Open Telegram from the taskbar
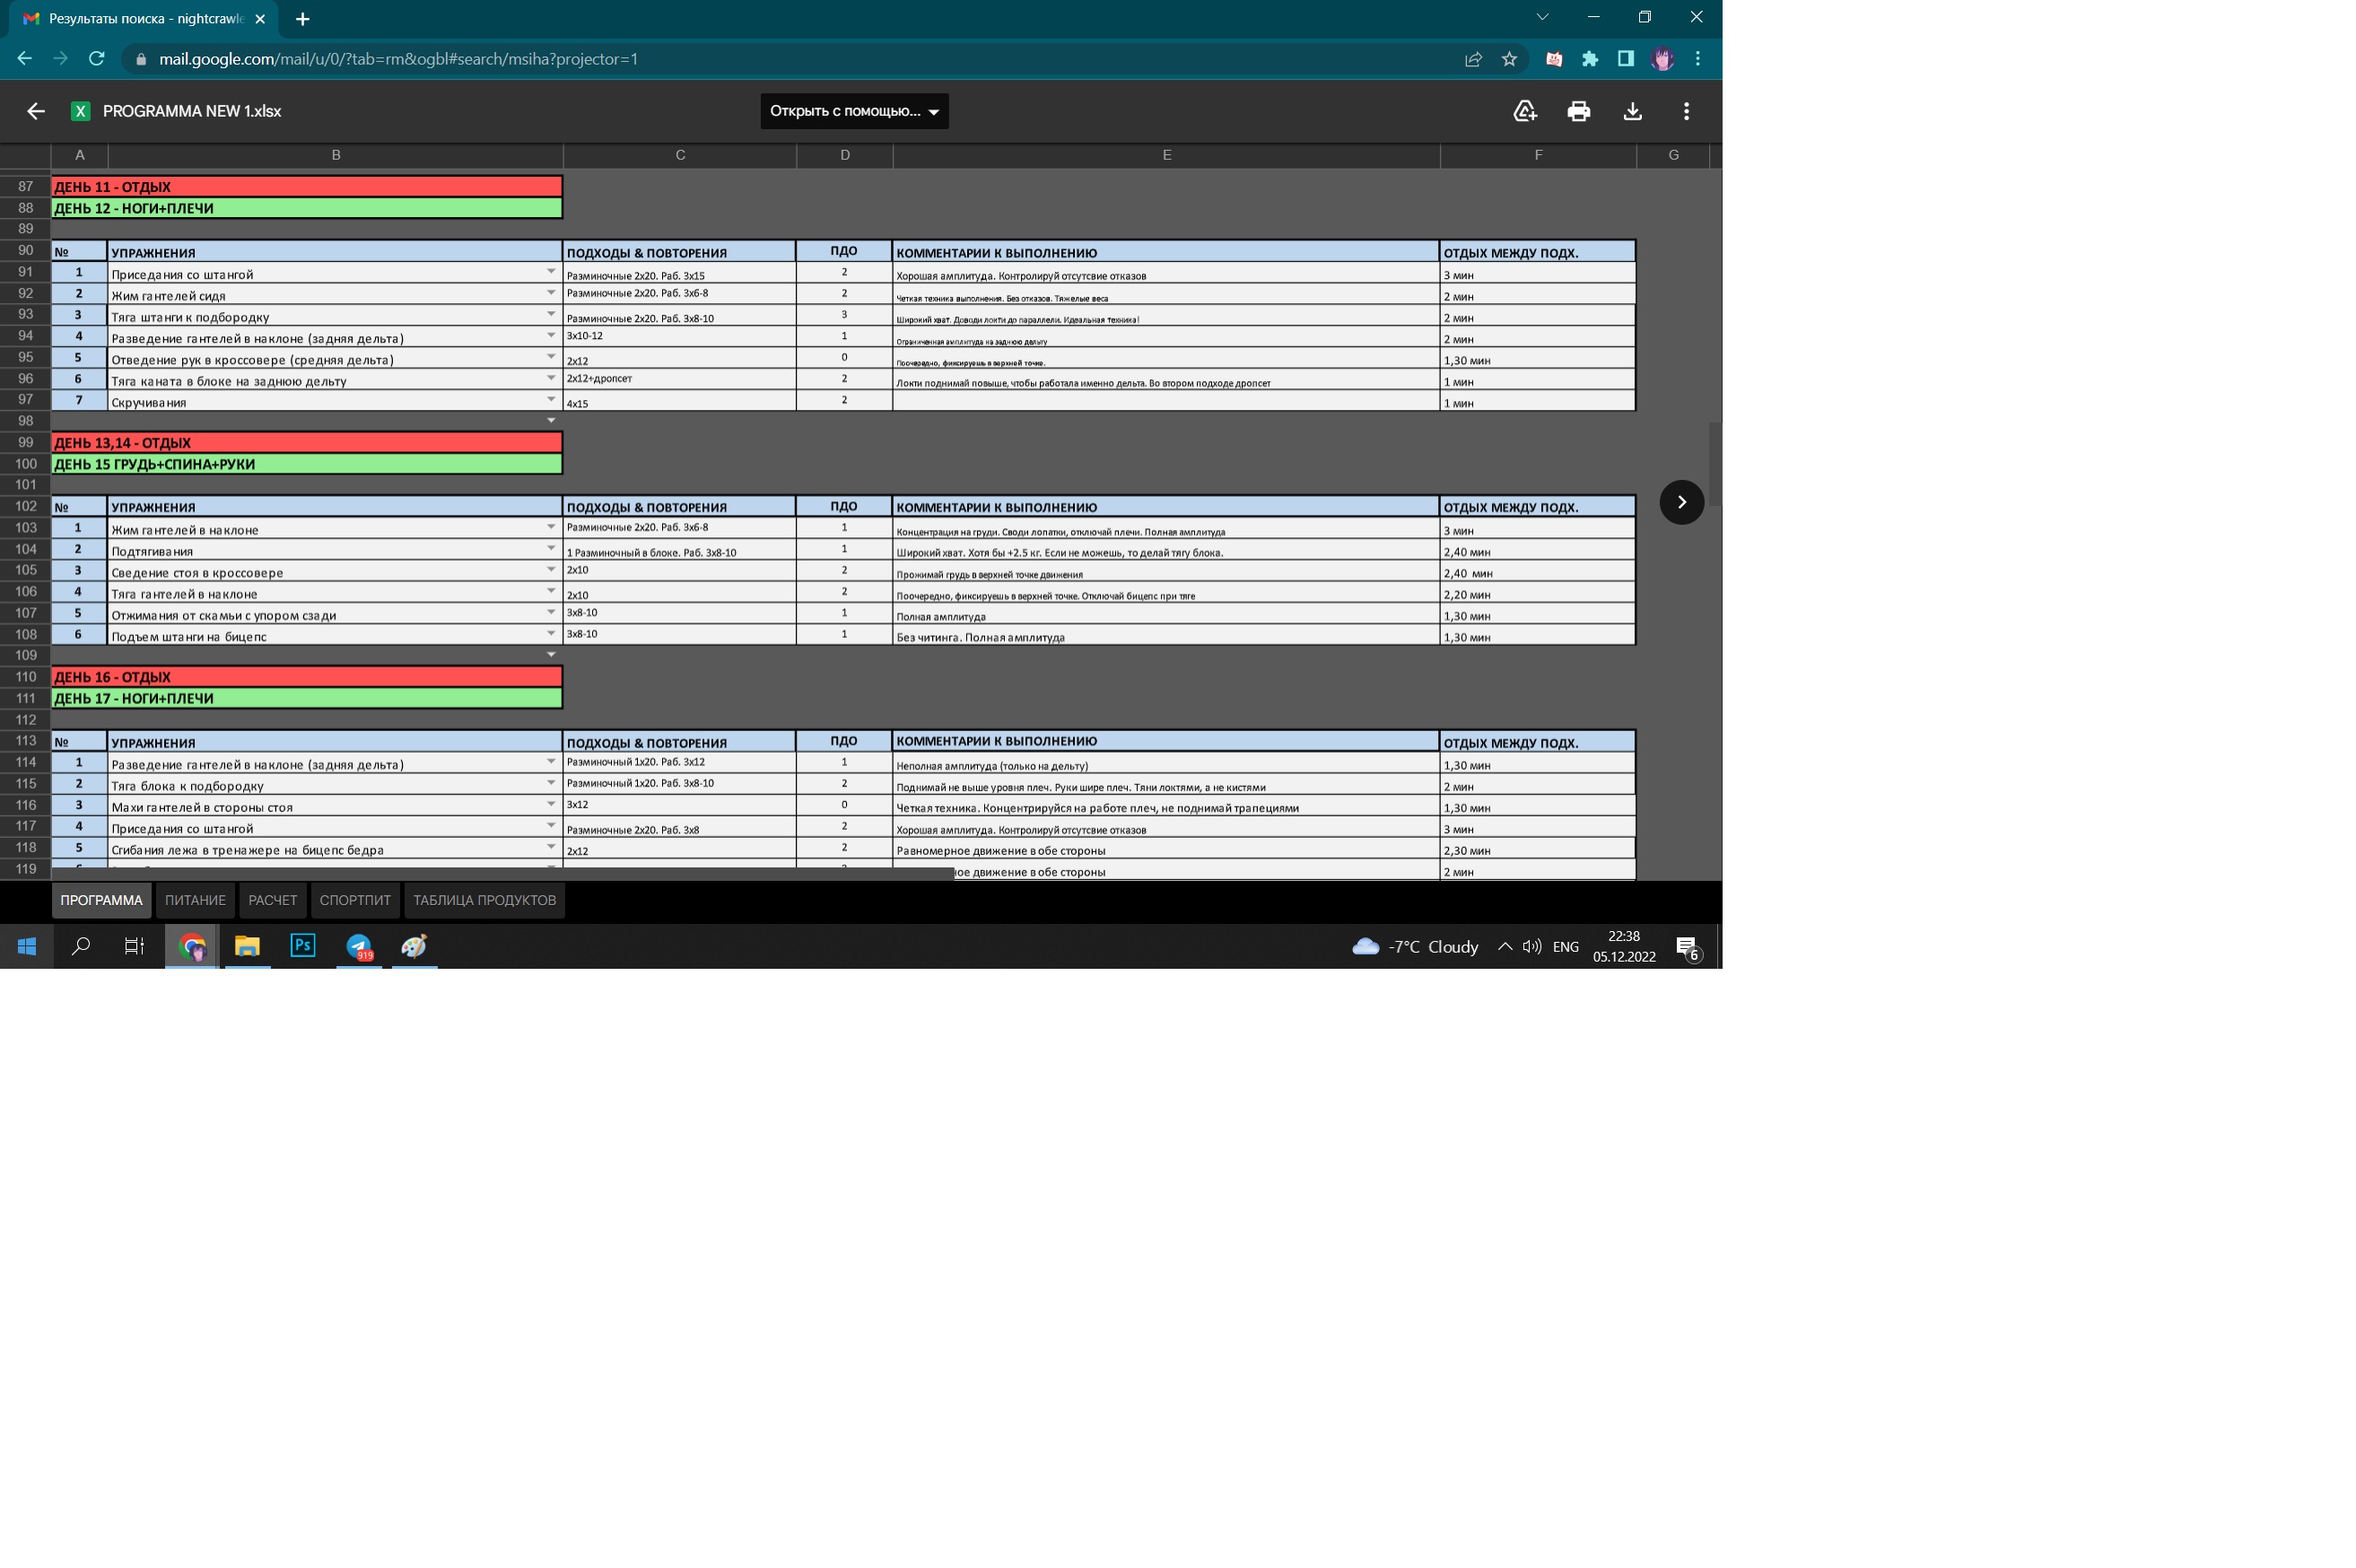 359,946
